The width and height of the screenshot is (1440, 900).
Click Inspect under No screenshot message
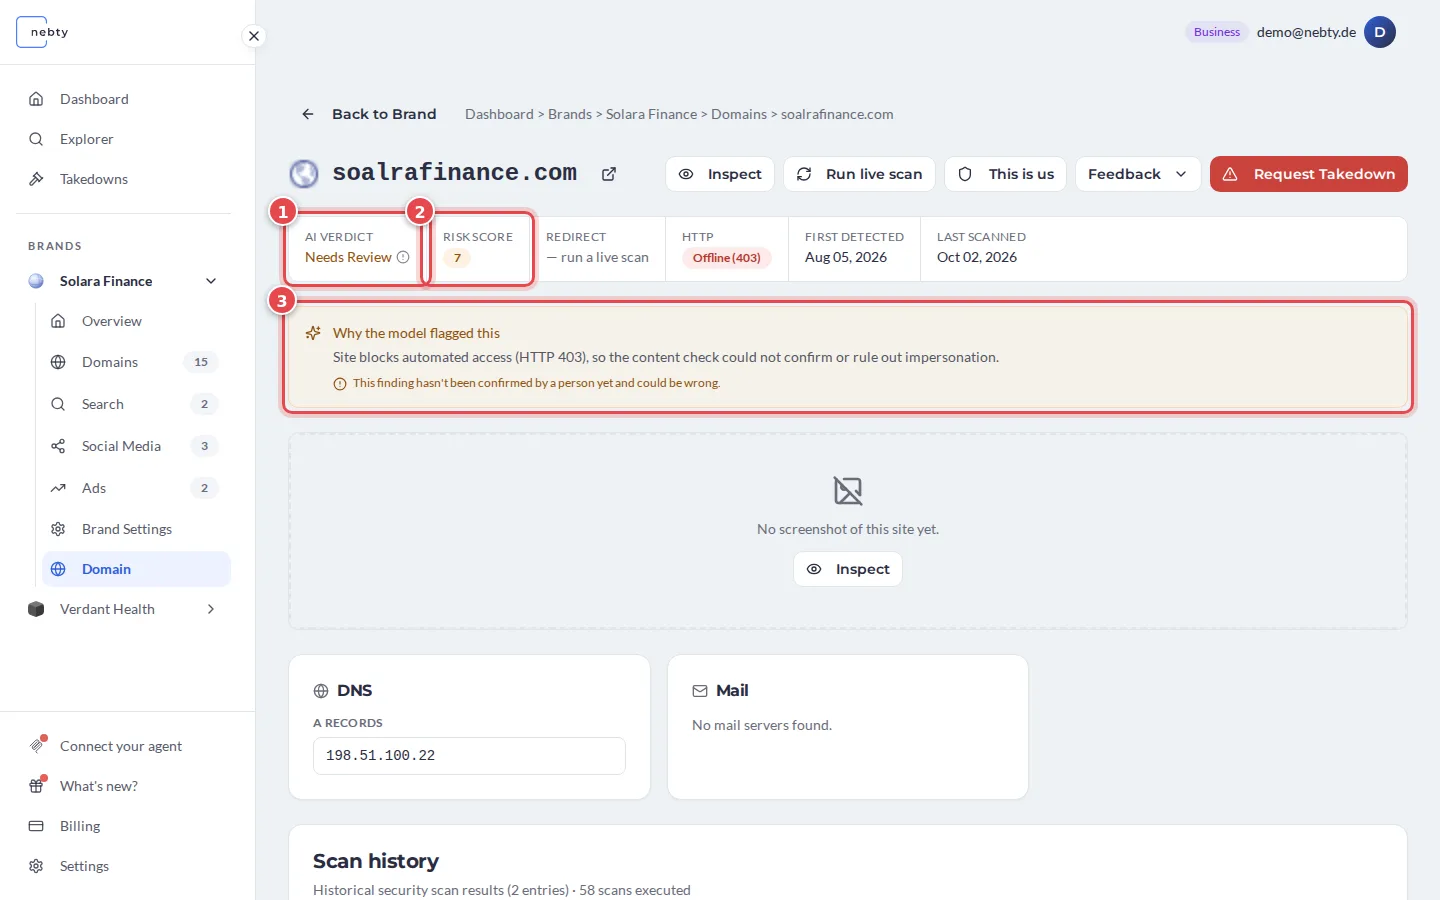pos(848,569)
